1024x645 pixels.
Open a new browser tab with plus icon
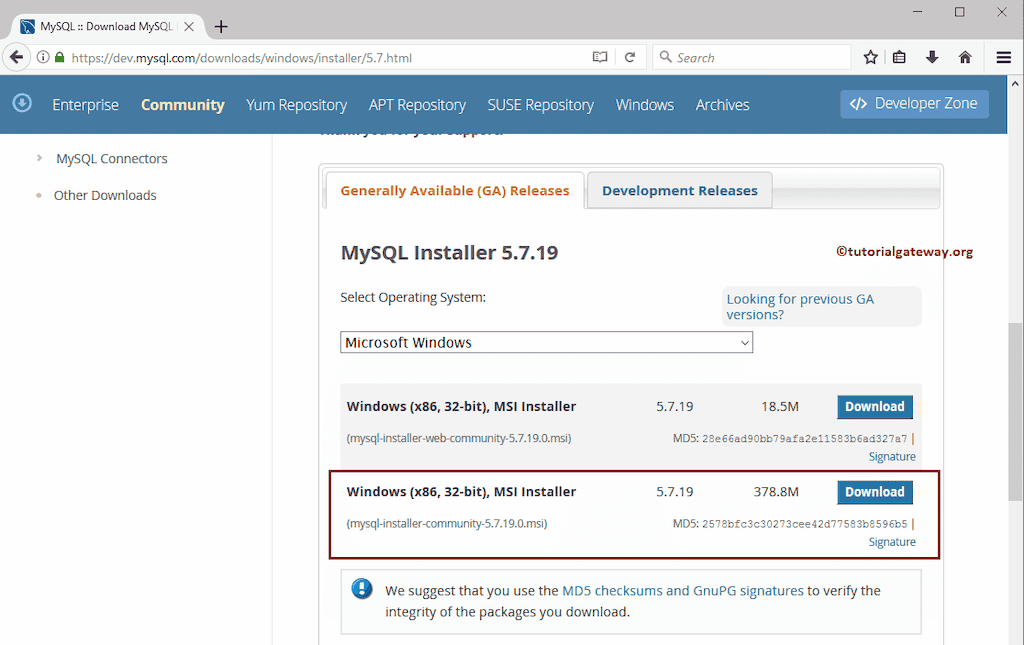coord(221,27)
